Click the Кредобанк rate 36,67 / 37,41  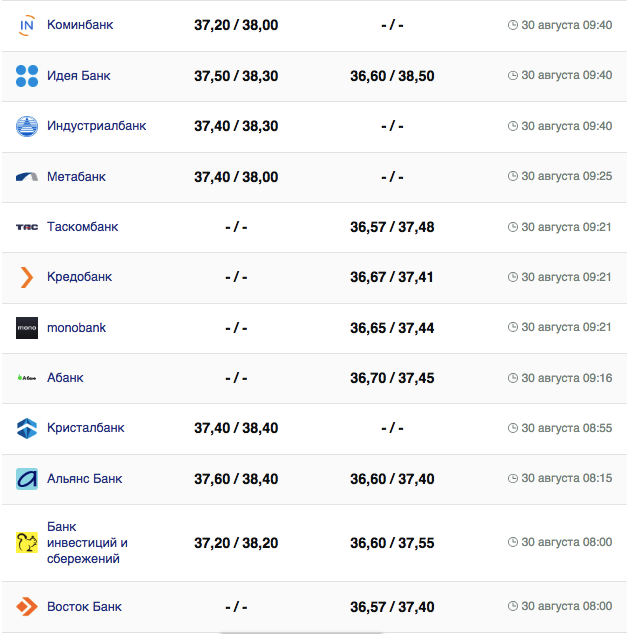(392, 277)
